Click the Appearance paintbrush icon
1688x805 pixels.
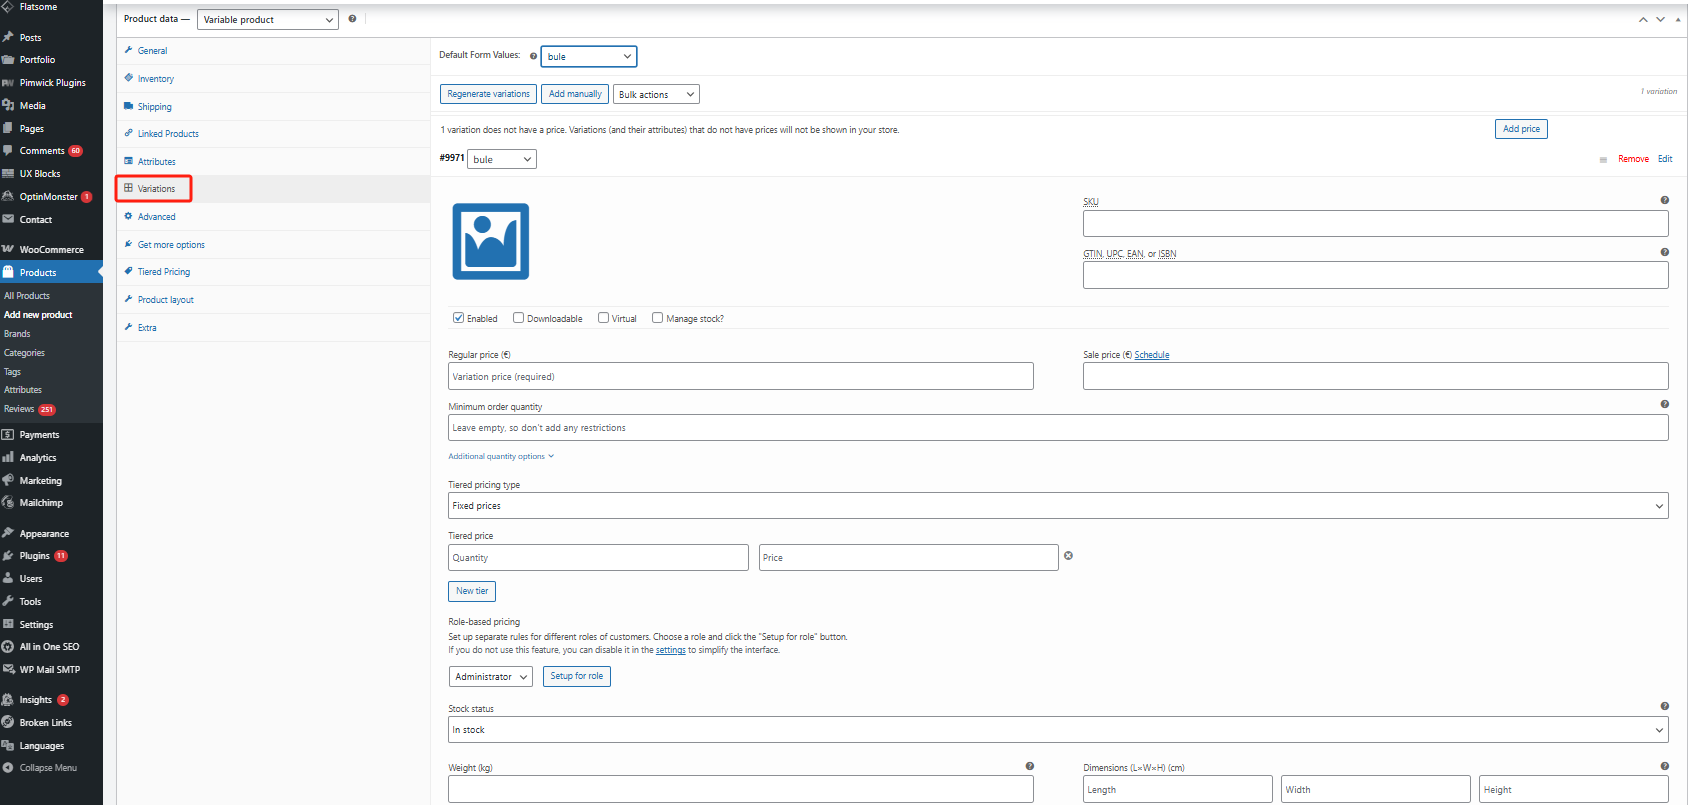(8, 533)
